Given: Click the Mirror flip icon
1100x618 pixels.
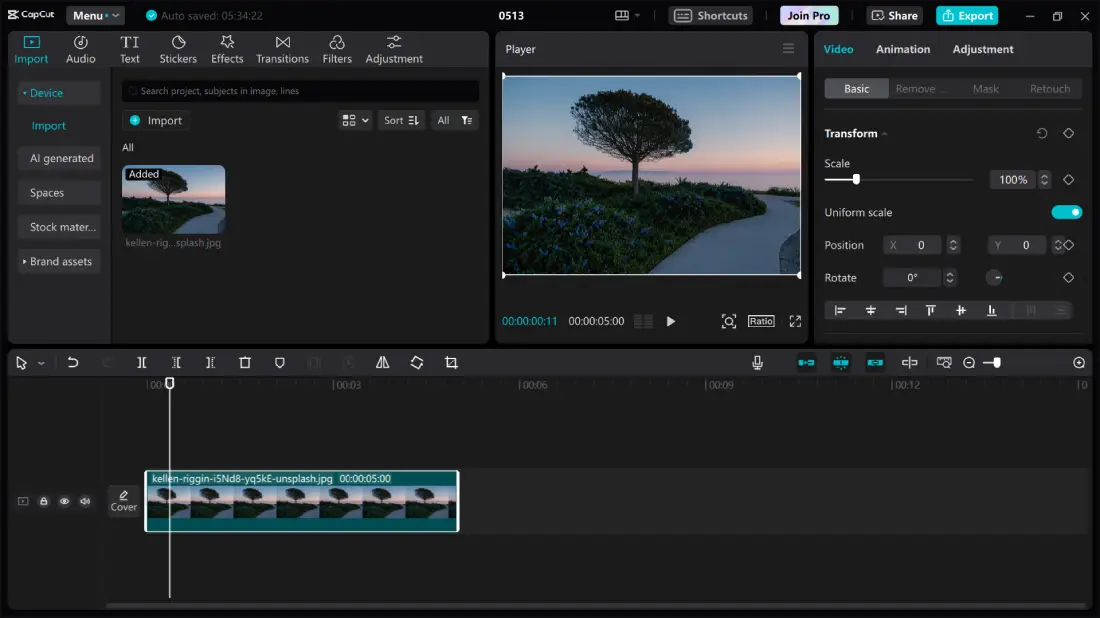Looking at the screenshot, I should tap(382, 363).
